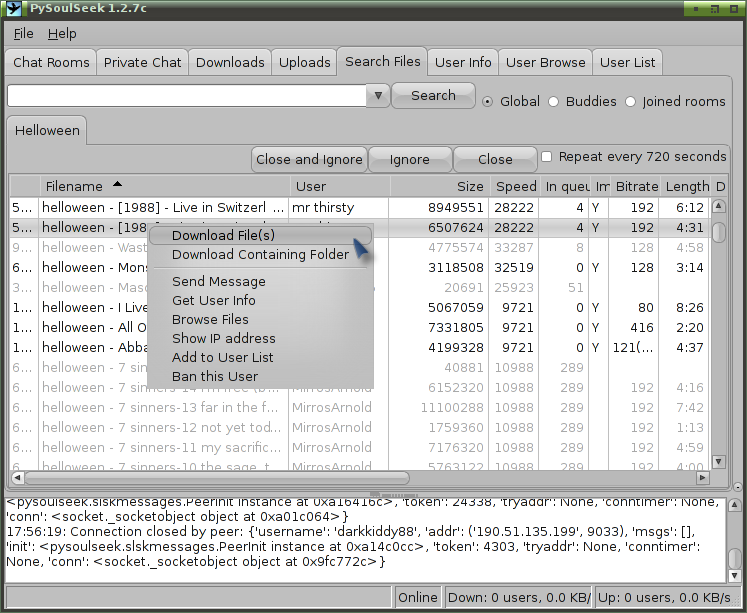Open the File menu
The height and width of the screenshot is (613, 747).
click(x=23, y=34)
